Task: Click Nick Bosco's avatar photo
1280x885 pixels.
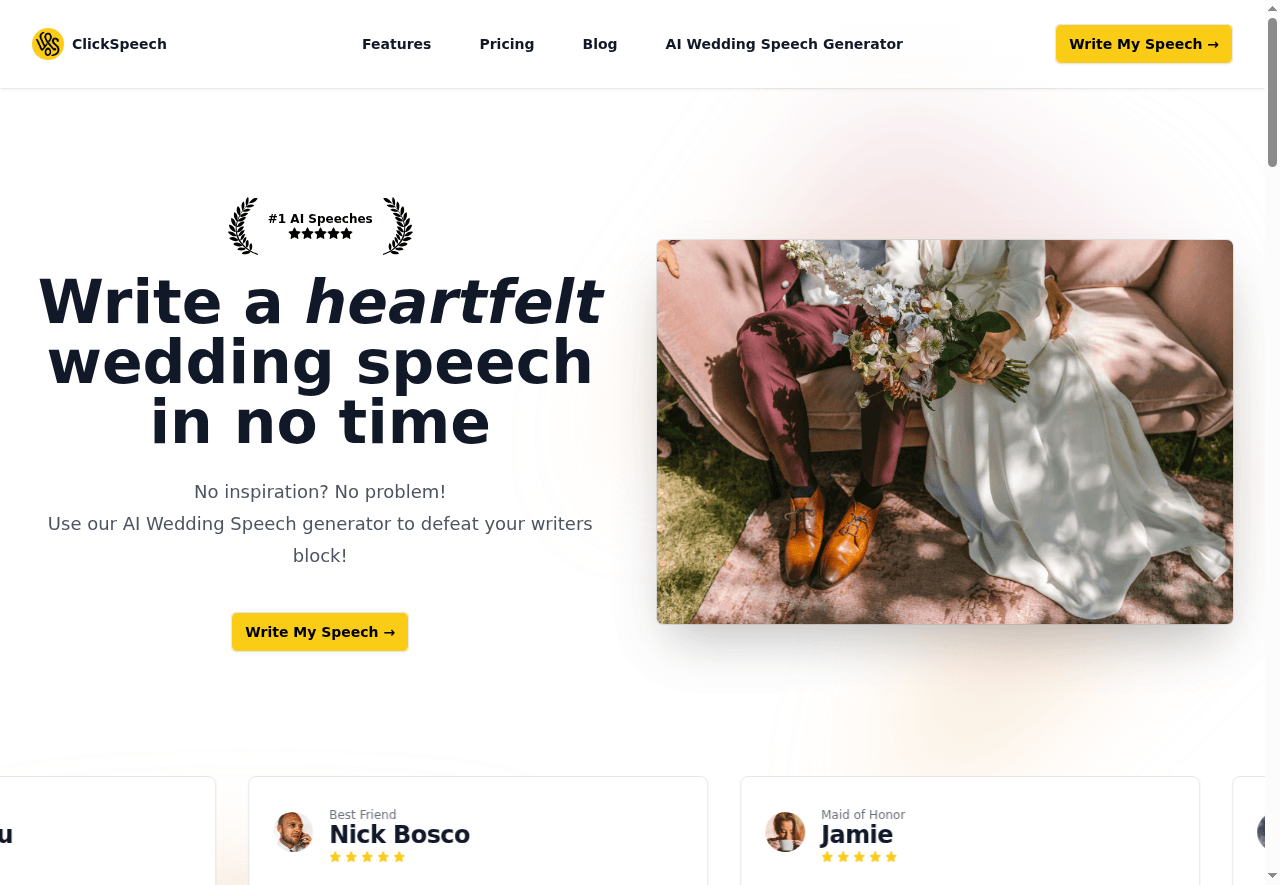Action: (294, 832)
